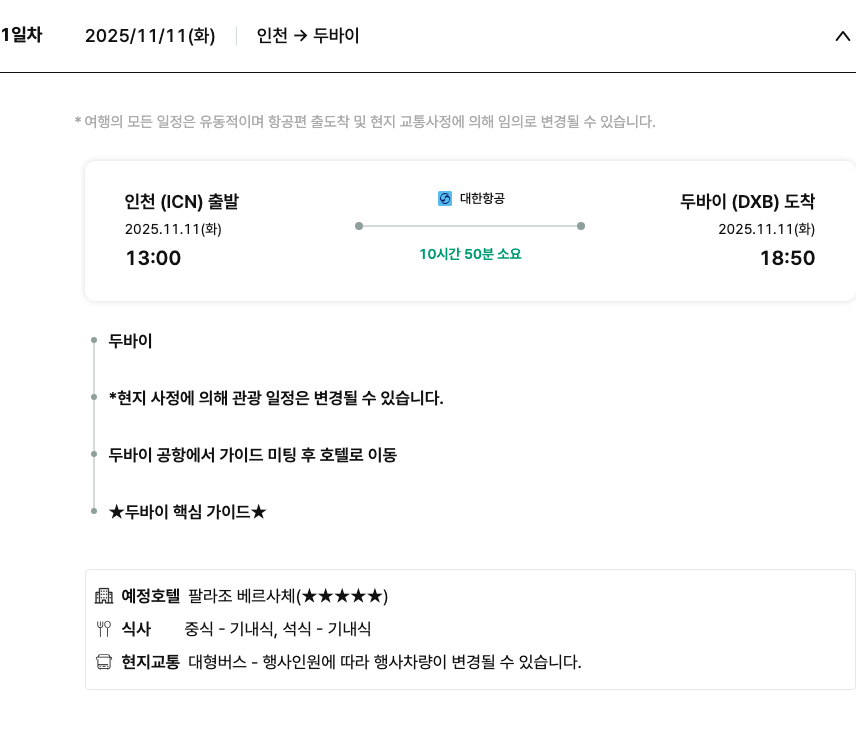
Task: Click the Korean Air logo icon
Action: point(445,199)
